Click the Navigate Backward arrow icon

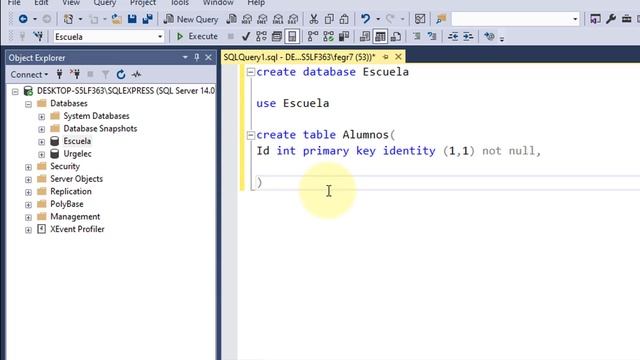point(23,19)
